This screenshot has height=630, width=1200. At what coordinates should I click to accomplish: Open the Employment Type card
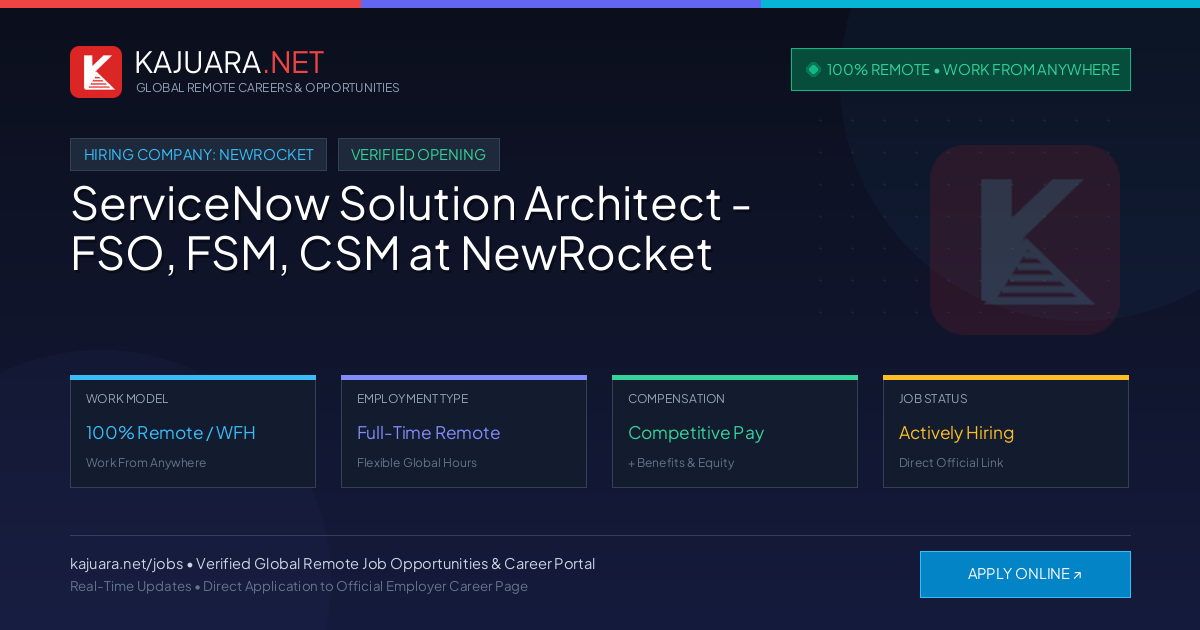464,432
